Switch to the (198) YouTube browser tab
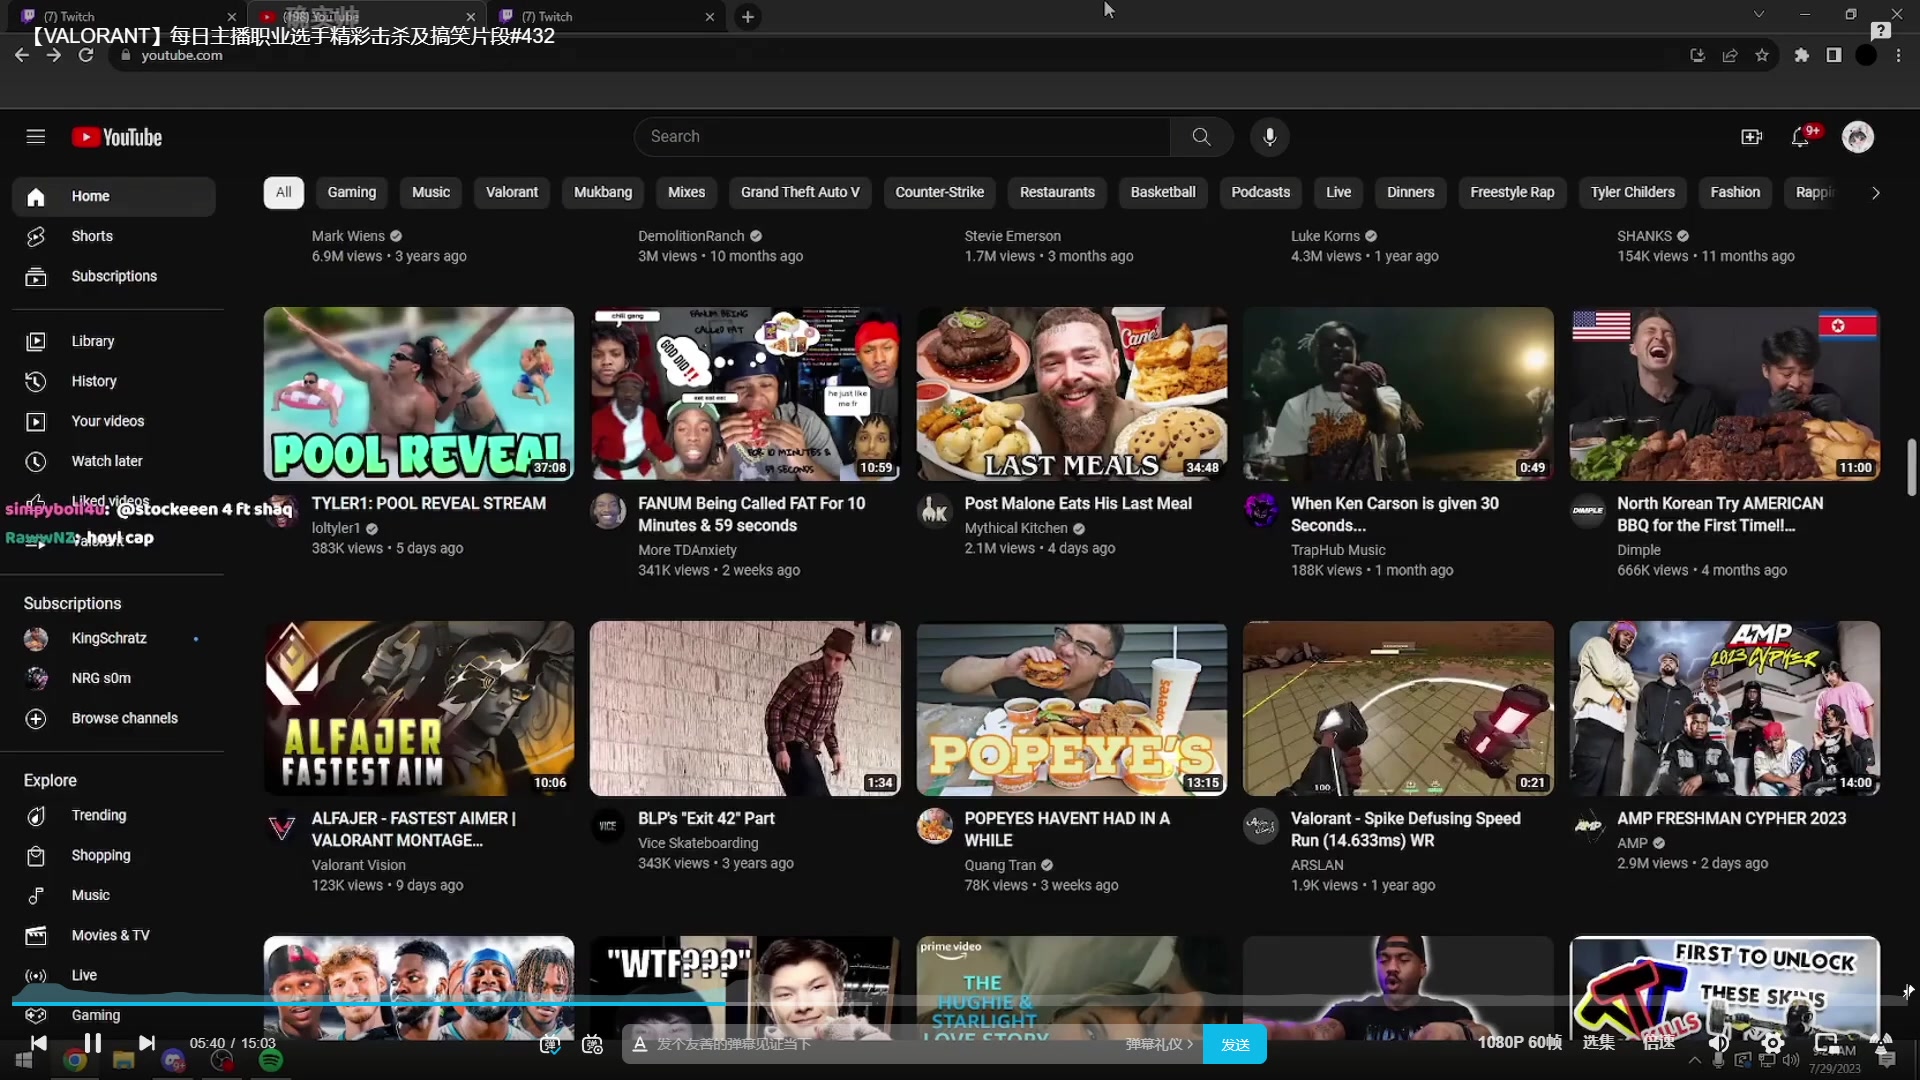Image resolution: width=1920 pixels, height=1080 pixels. (366, 17)
